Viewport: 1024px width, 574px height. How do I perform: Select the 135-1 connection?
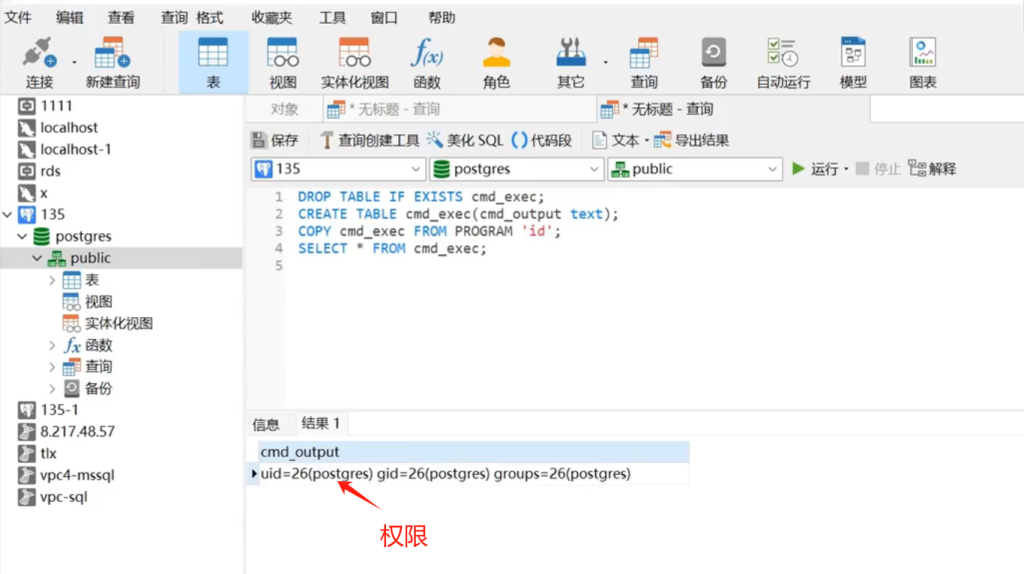point(59,409)
